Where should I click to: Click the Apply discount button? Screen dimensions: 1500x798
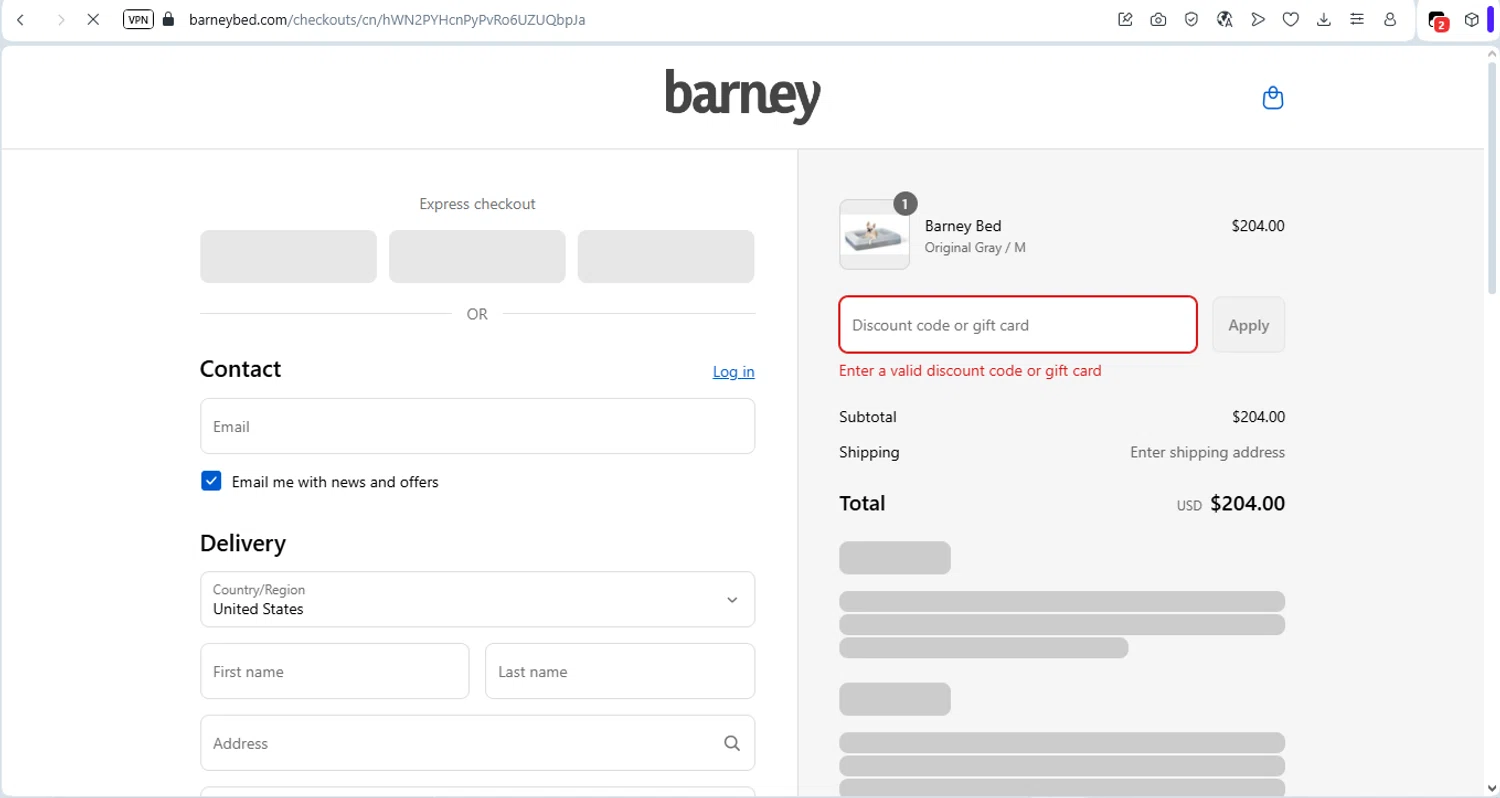pos(1248,325)
